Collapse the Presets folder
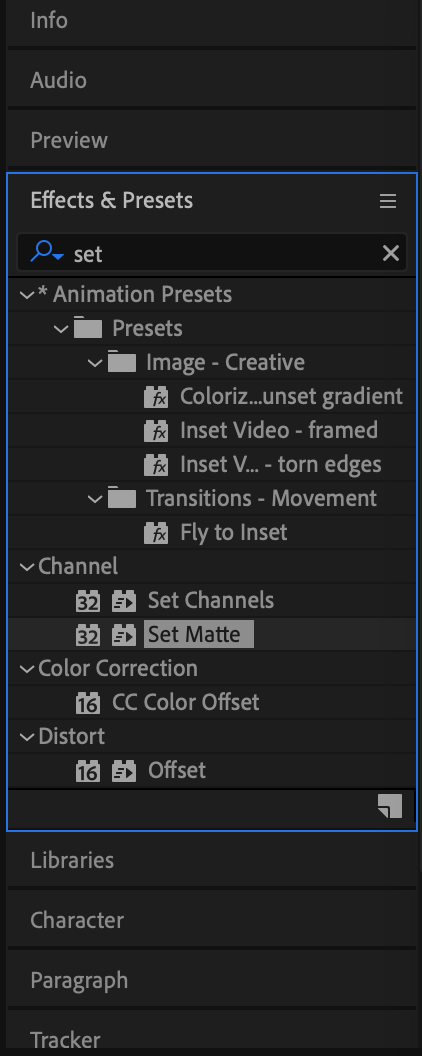The width and height of the screenshot is (422, 1056). pos(61,329)
